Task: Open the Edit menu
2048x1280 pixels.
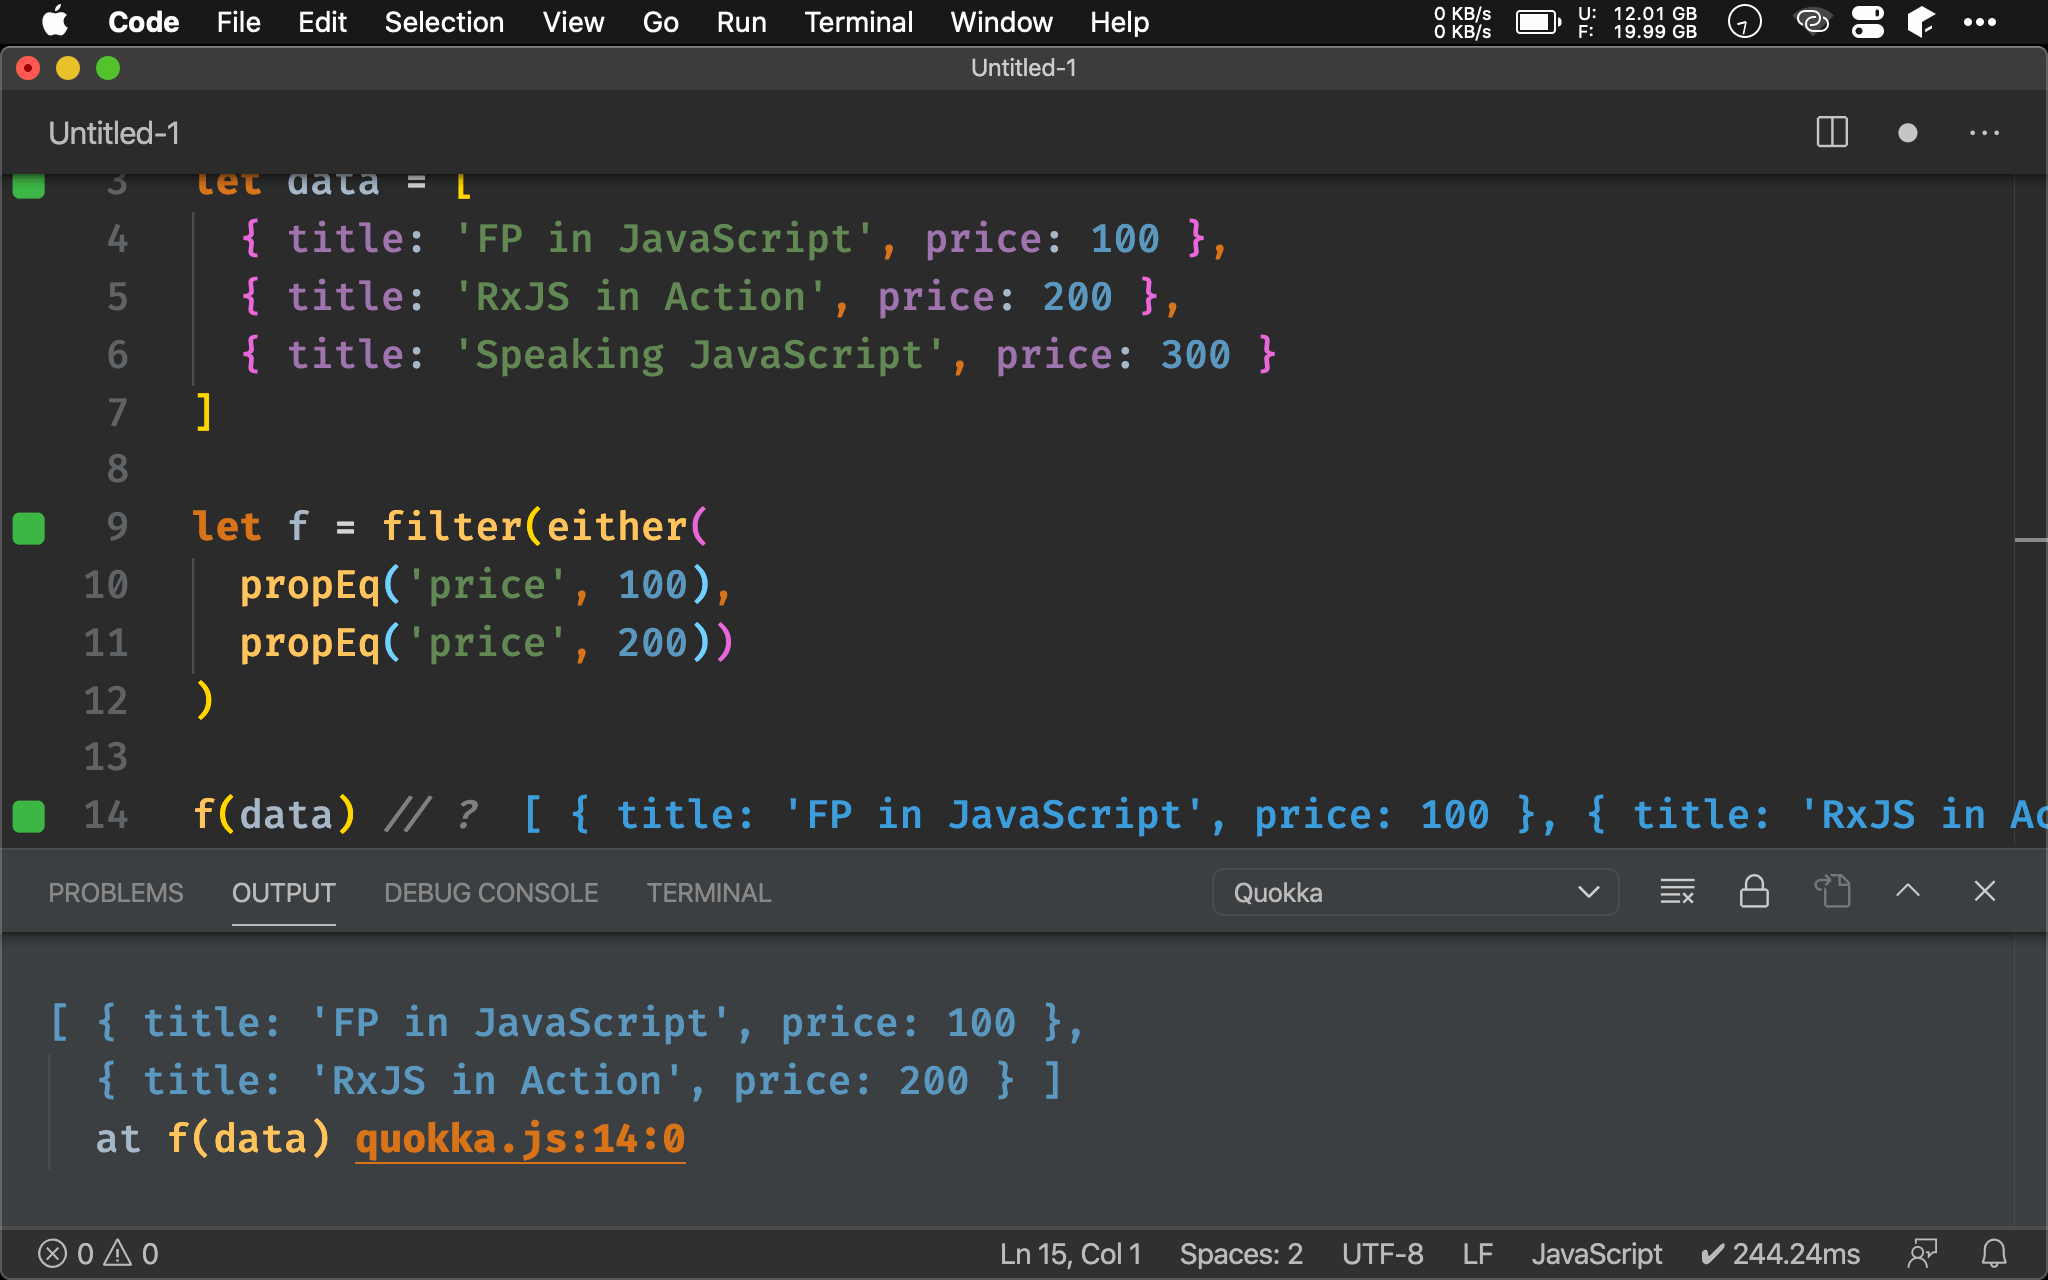Action: (322, 22)
